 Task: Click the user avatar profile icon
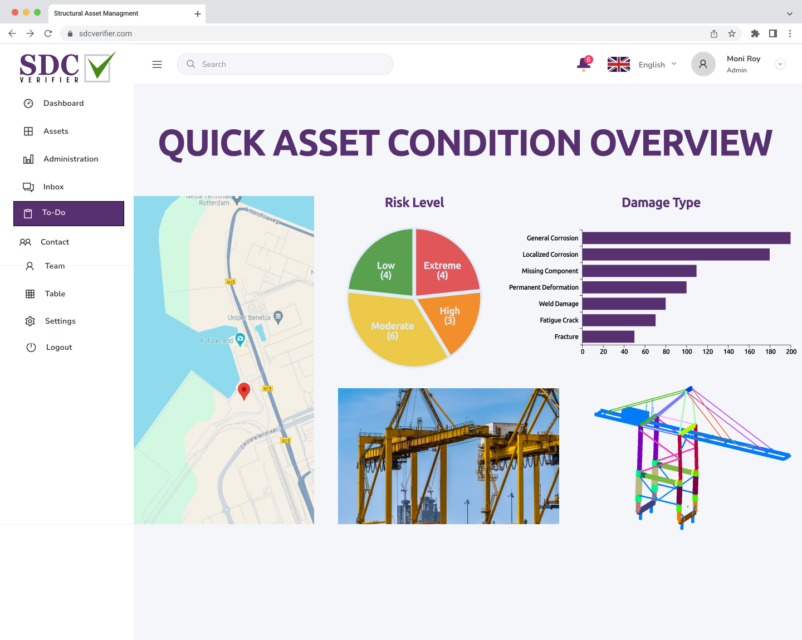(x=703, y=64)
